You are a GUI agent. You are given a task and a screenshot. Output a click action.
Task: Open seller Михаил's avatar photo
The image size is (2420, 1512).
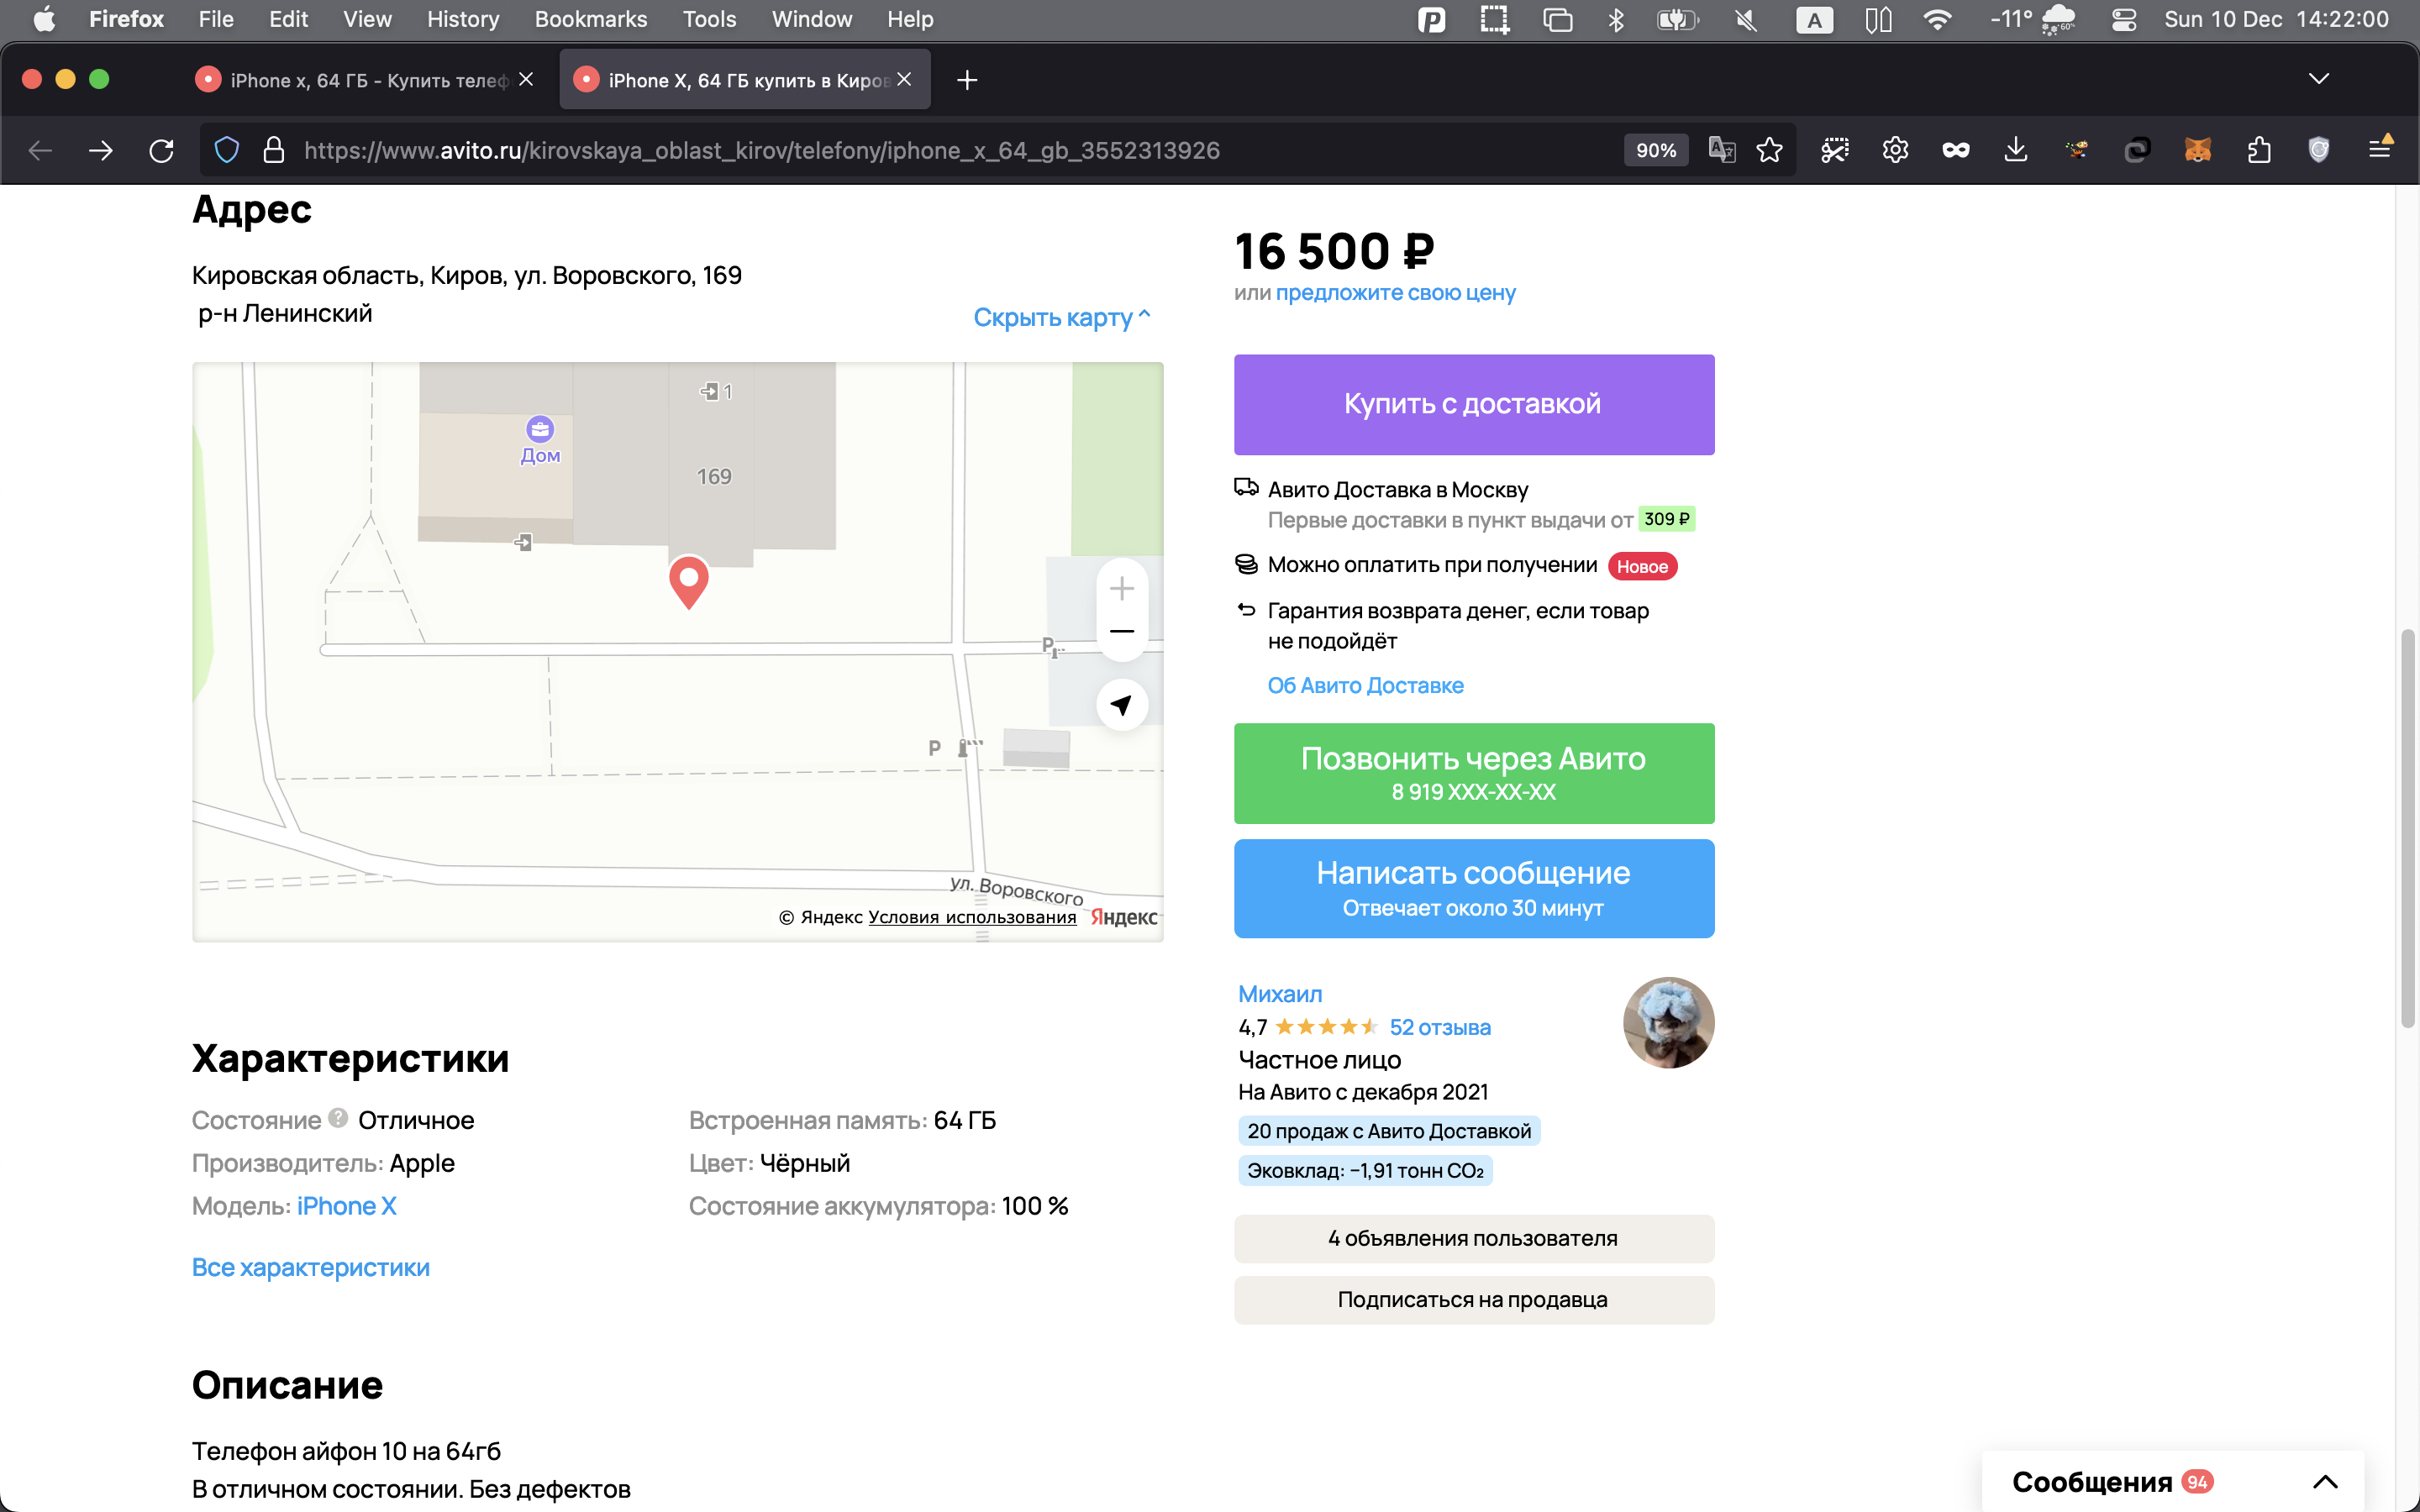click(x=1667, y=1022)
